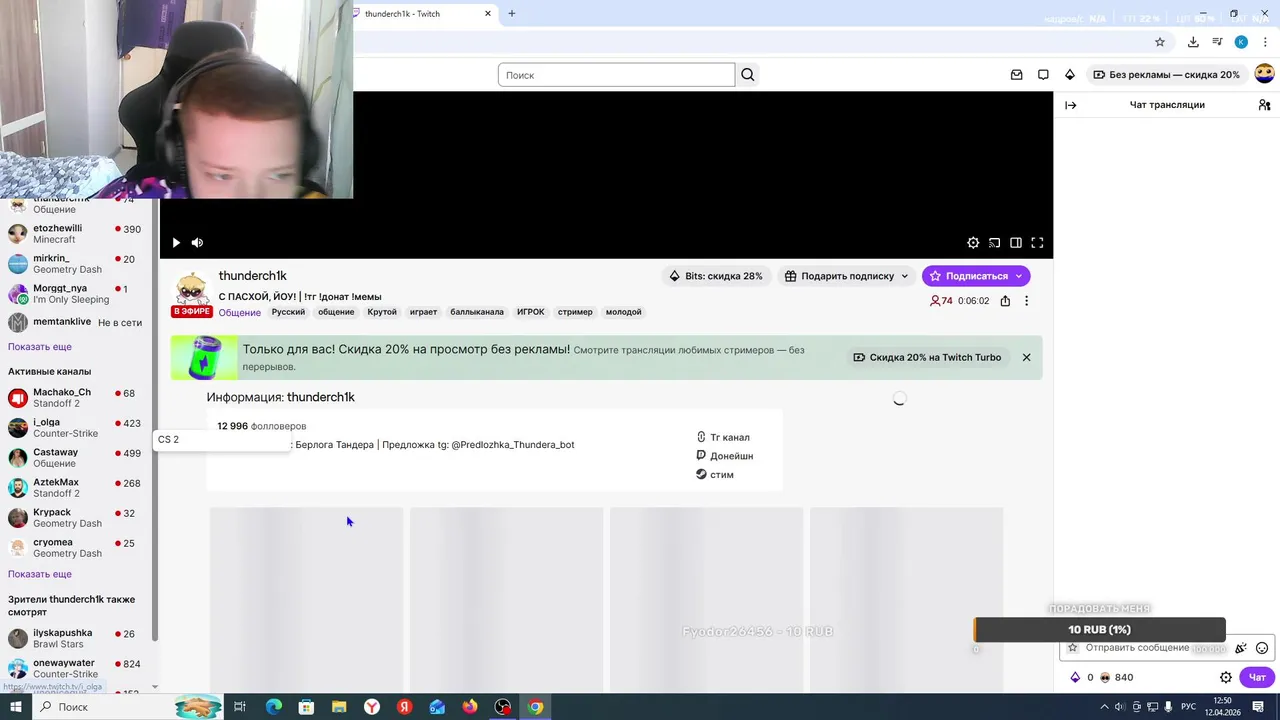Click the Крутой tag

(382, 312)
